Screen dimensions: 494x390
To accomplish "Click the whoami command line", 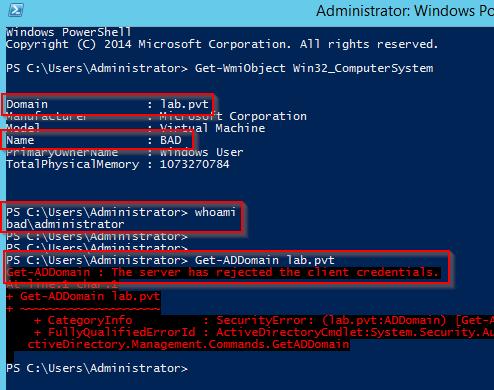I will (121, 212).
